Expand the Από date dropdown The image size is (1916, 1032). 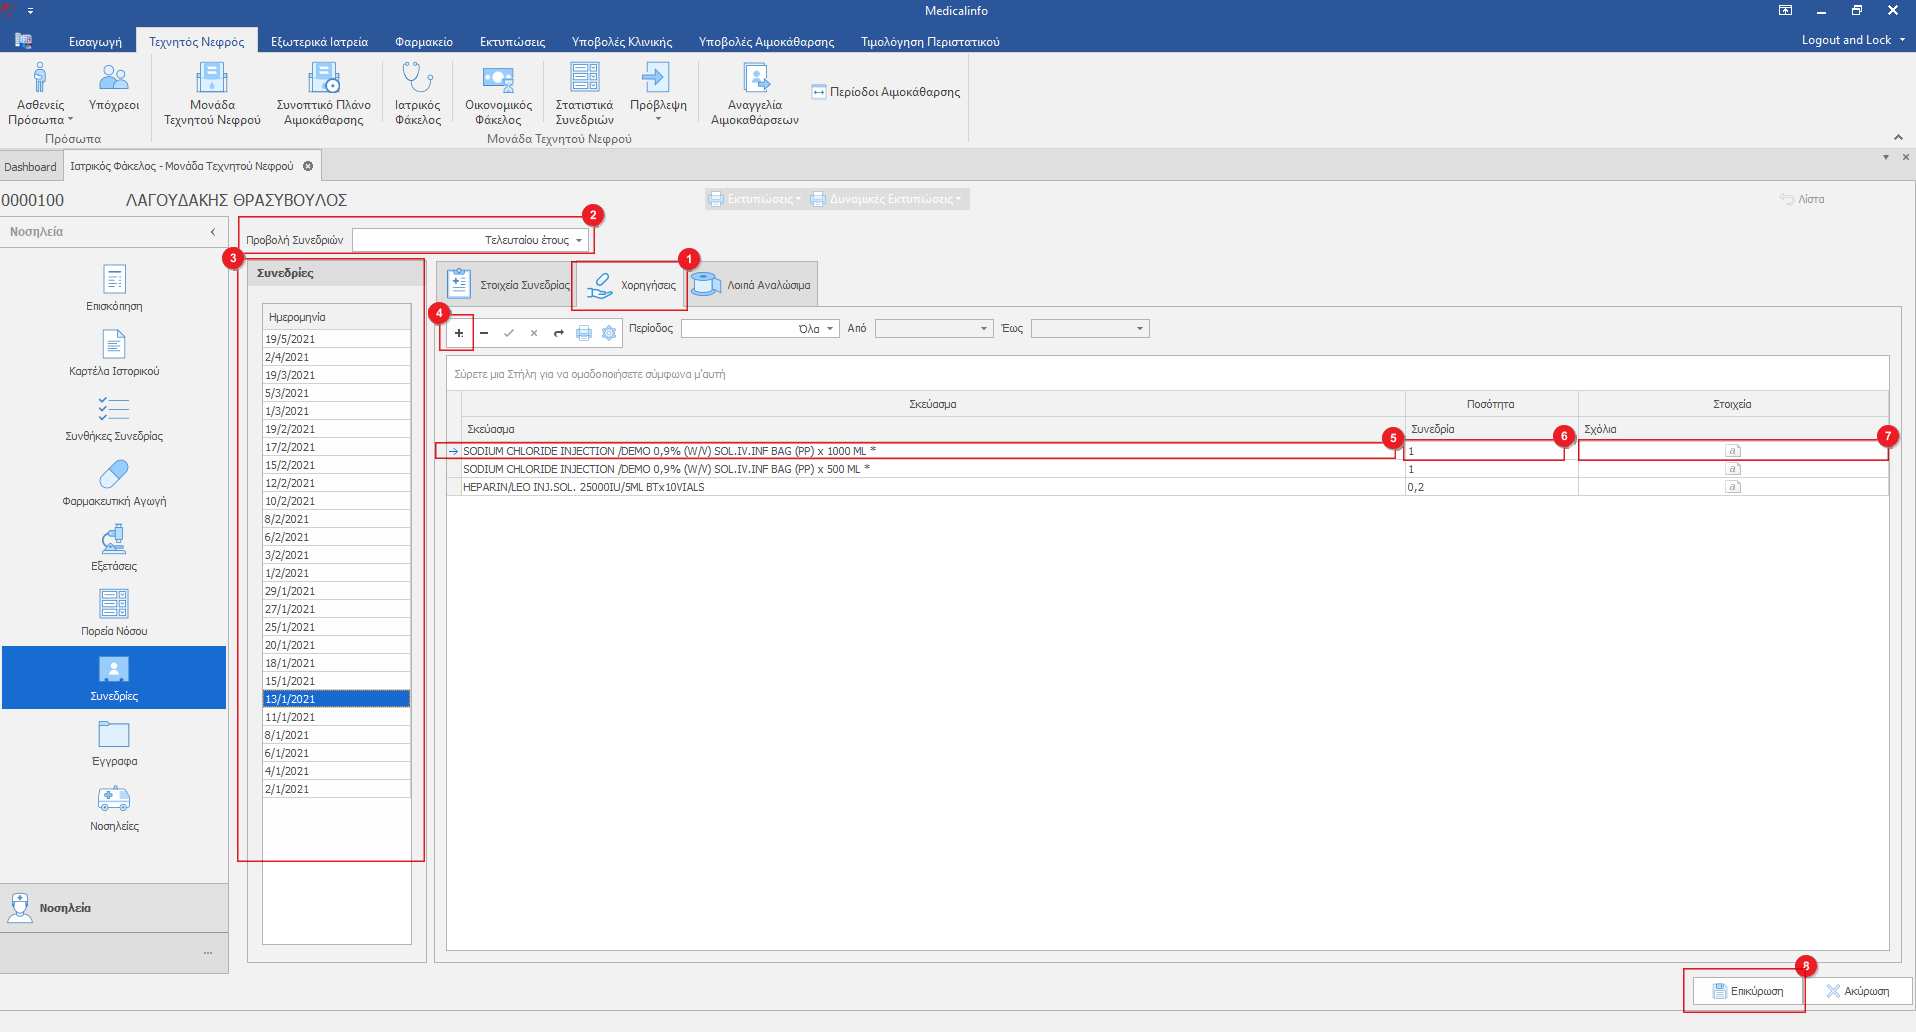coord(984,329)
